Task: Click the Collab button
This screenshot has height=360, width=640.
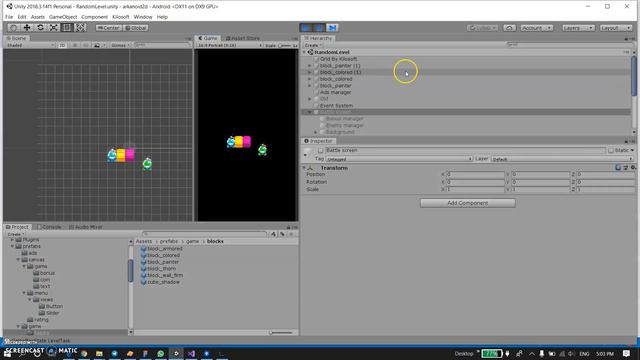Action: pos(482,28)
